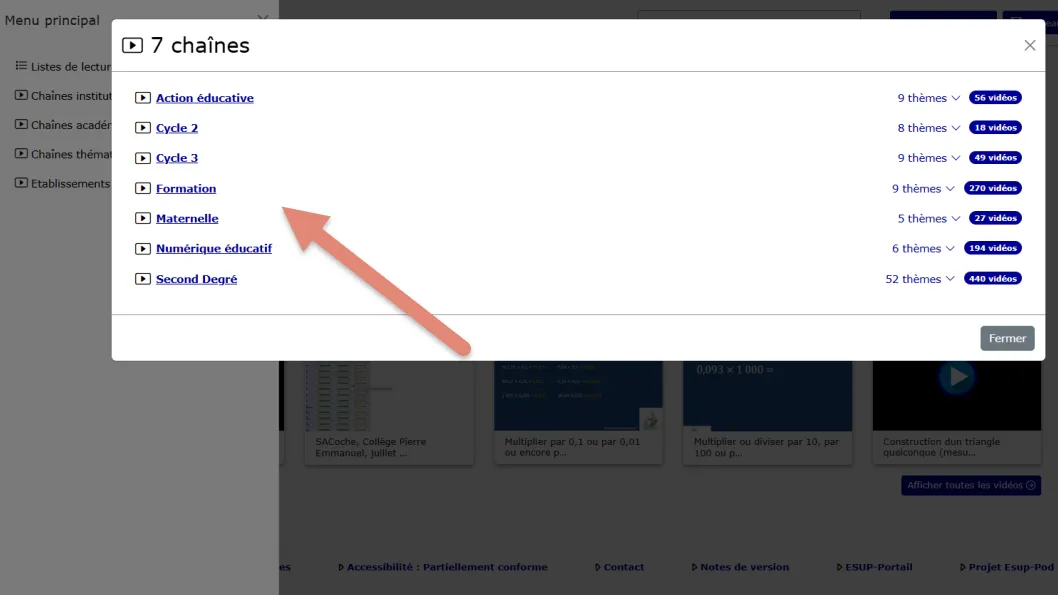The image size is (1058, 595).
Task: Click the Chaînes académiques sidebar icon
Action: coord(22,125)
